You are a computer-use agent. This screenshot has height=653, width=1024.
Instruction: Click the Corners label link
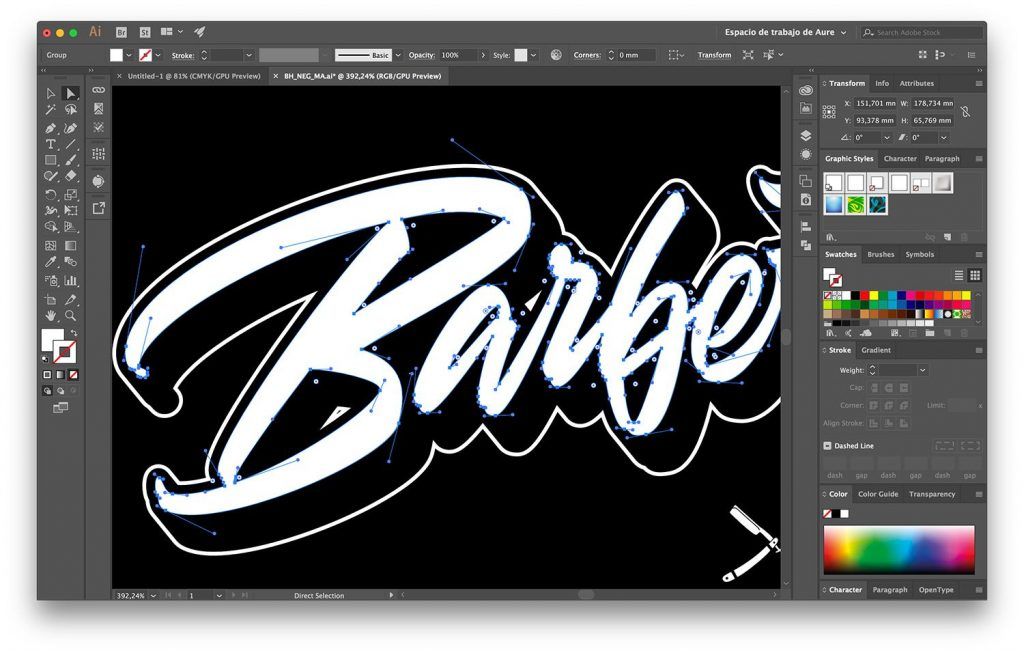587,56
